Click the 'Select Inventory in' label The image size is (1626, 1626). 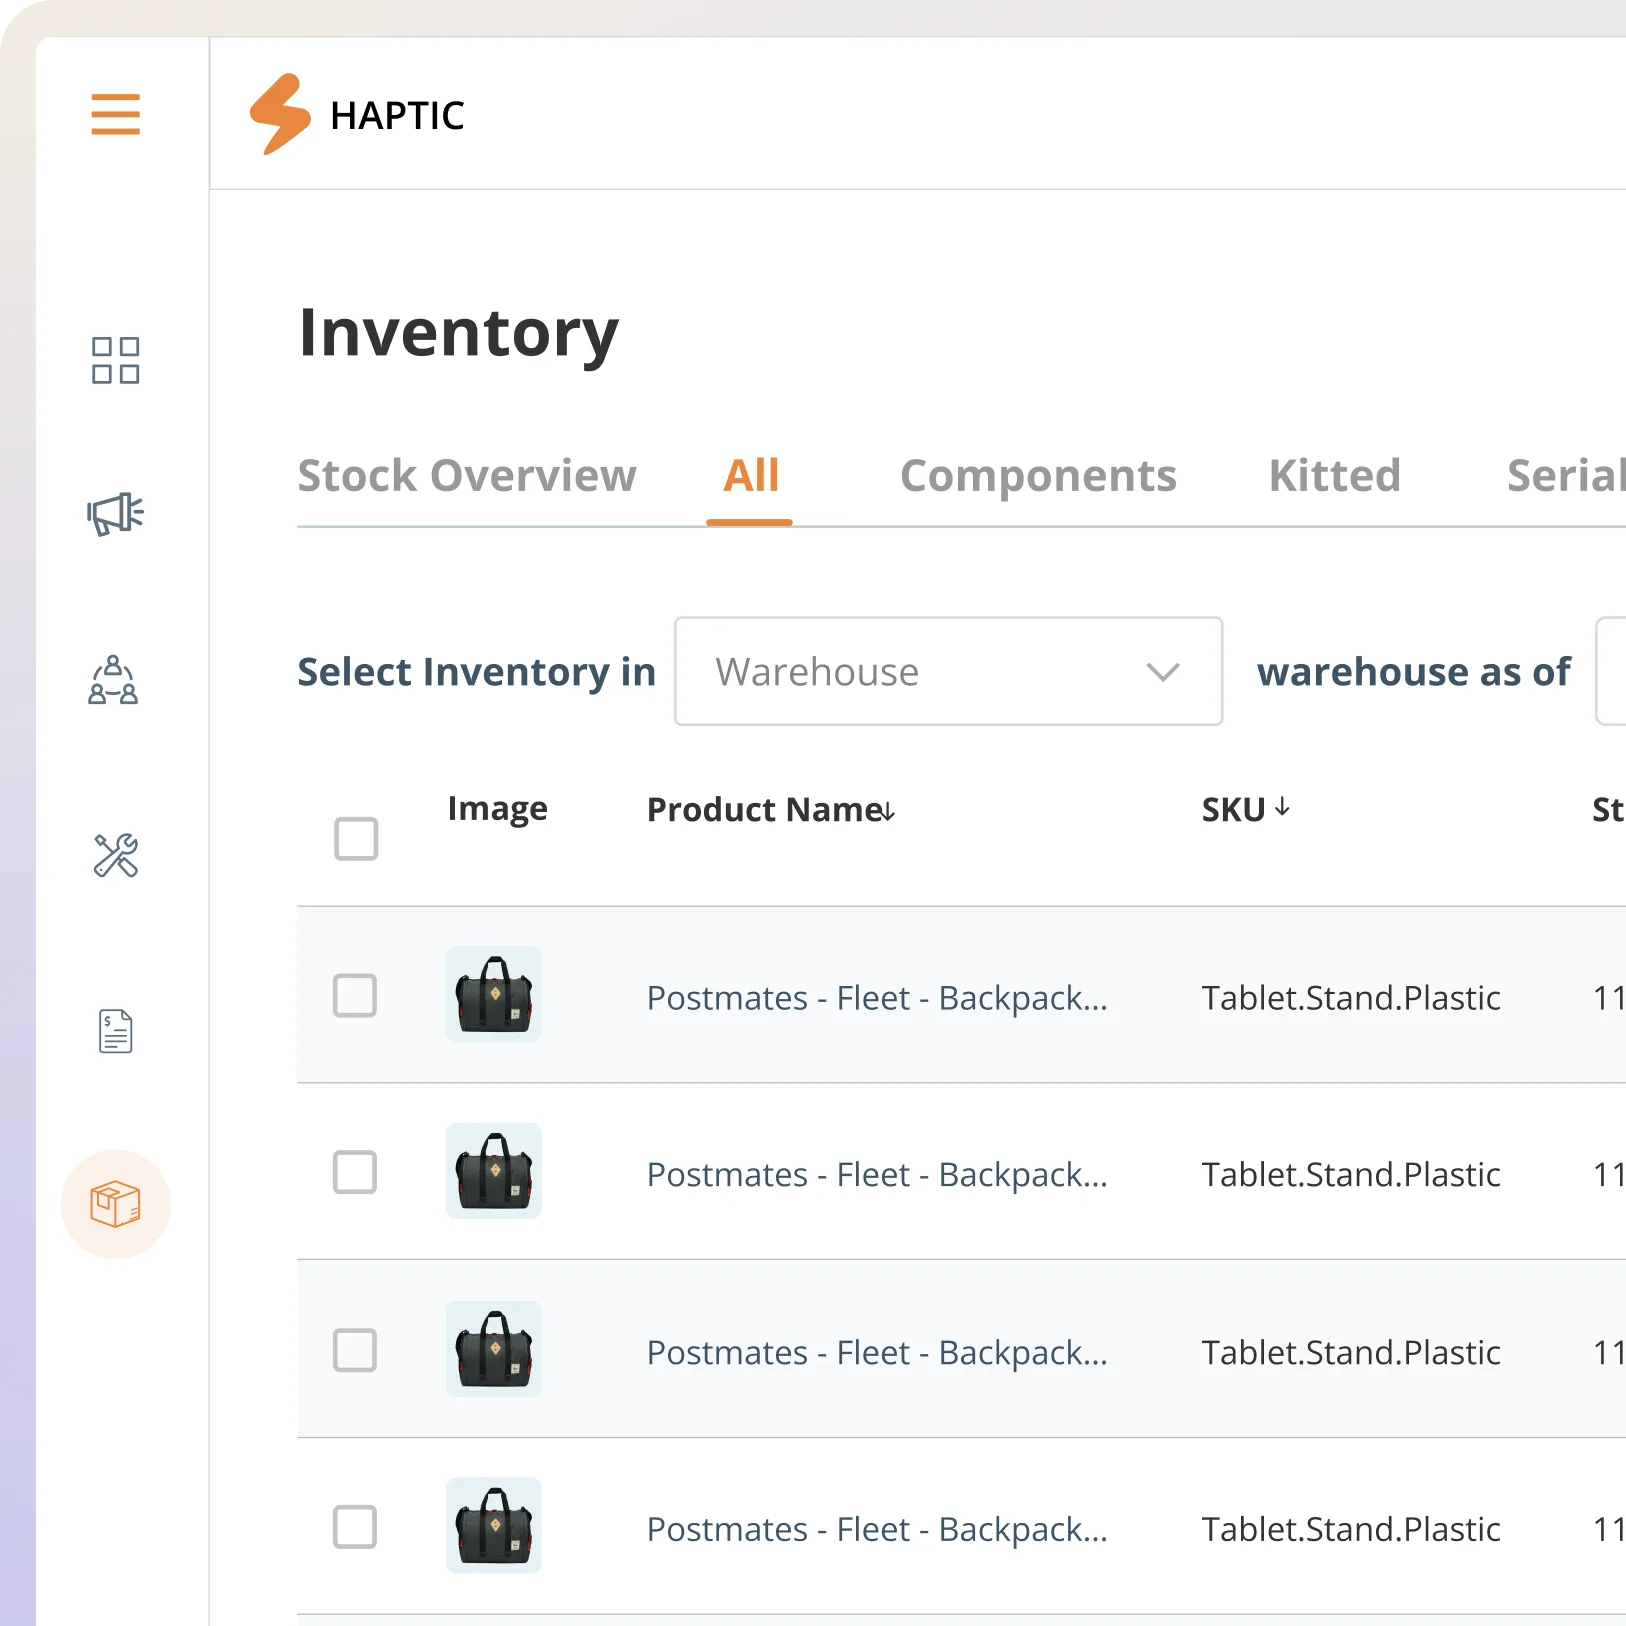click(x=476, y=672)
